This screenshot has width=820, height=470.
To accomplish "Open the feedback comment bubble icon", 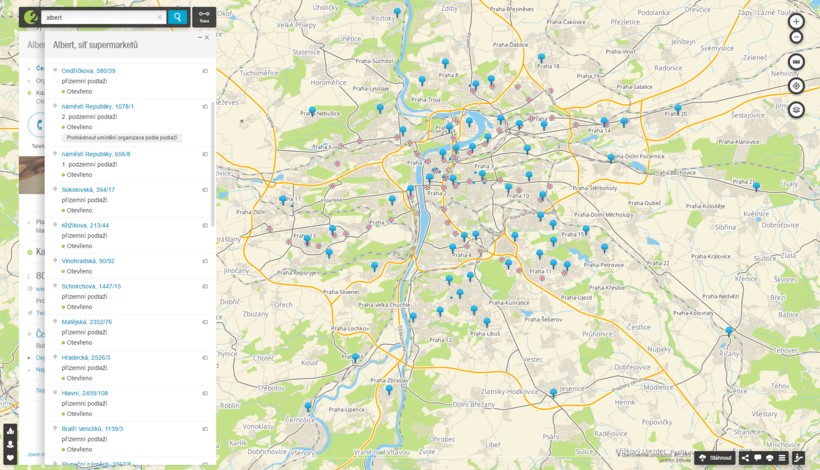I will (x=757, y=458).
